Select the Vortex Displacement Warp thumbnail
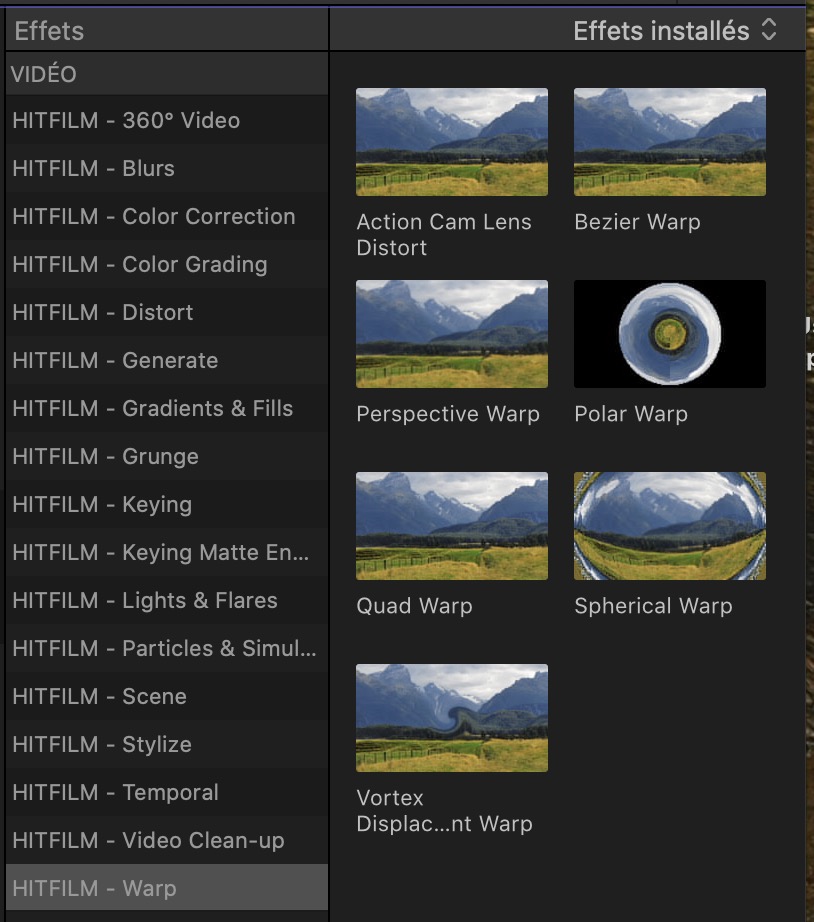 [452, 718]
